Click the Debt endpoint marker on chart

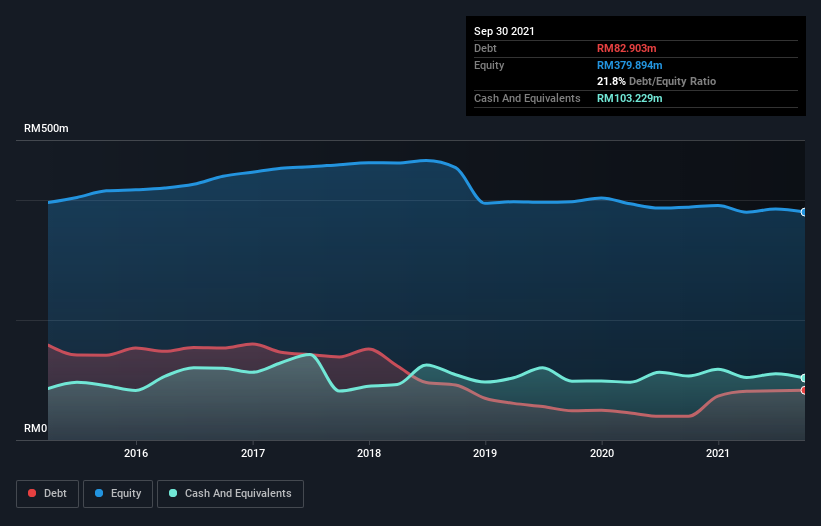(x=804, y=390)
